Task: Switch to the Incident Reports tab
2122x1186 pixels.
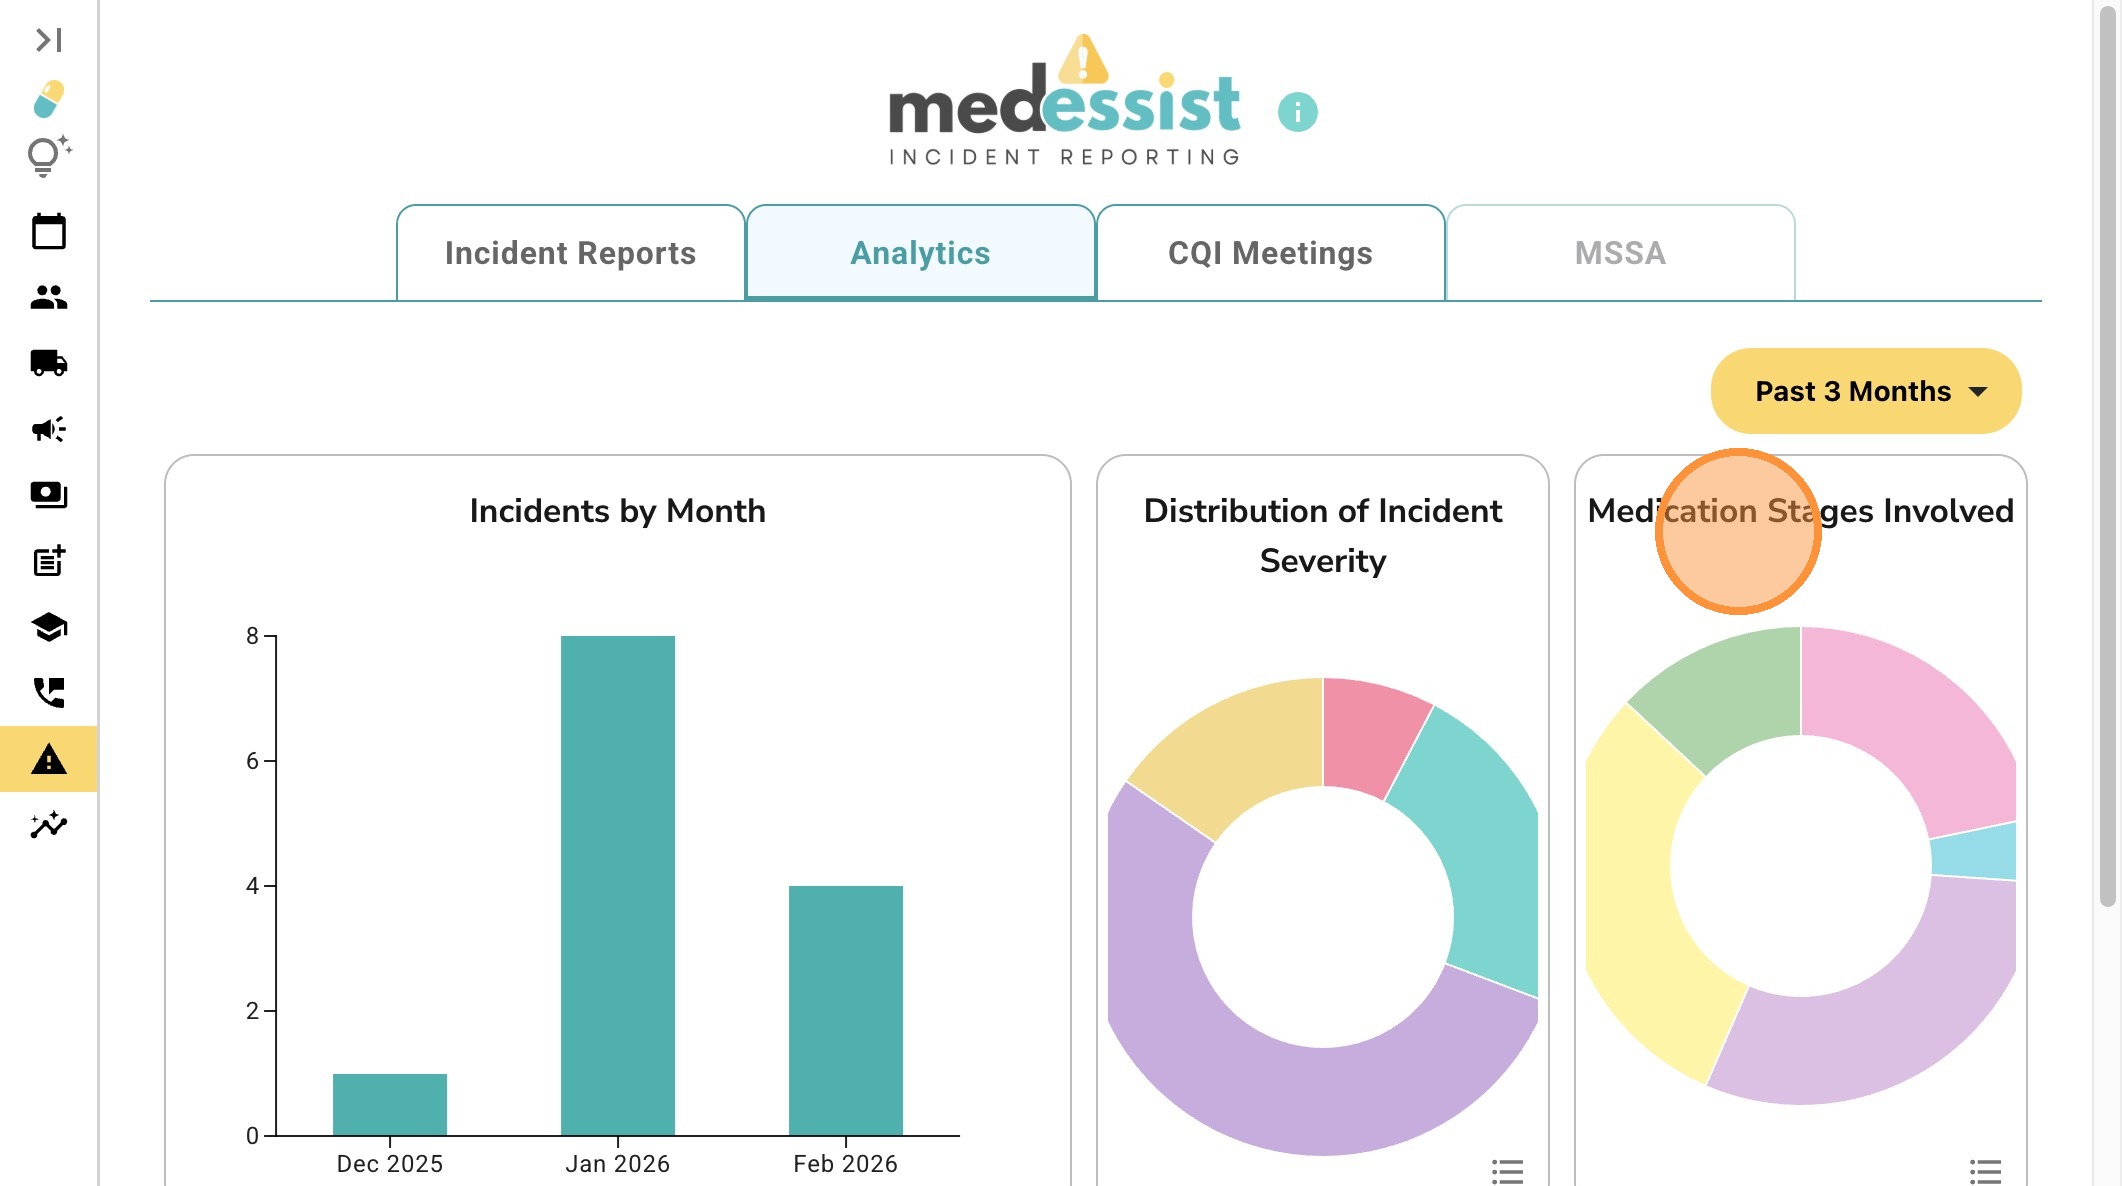Action: click(570, 253)
